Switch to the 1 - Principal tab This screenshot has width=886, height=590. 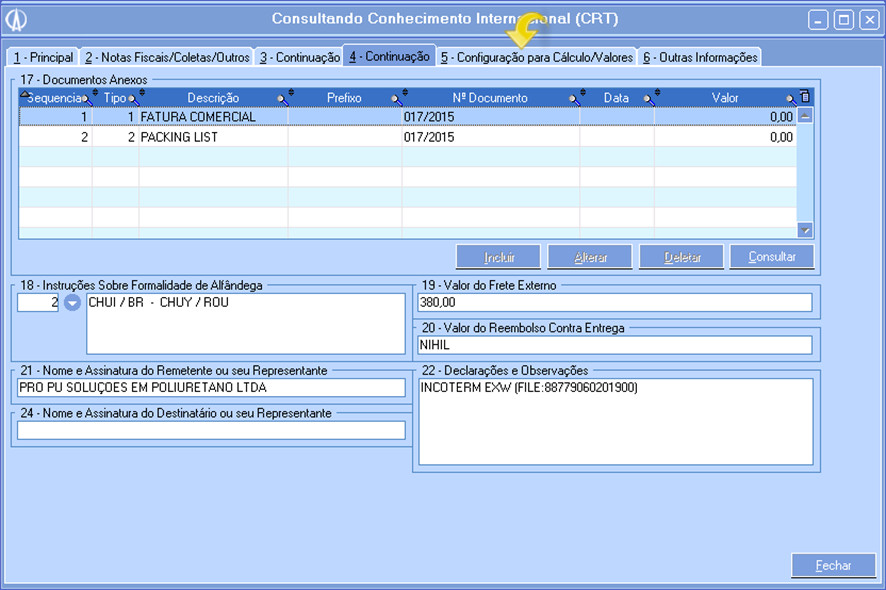[x=43, y=58]
